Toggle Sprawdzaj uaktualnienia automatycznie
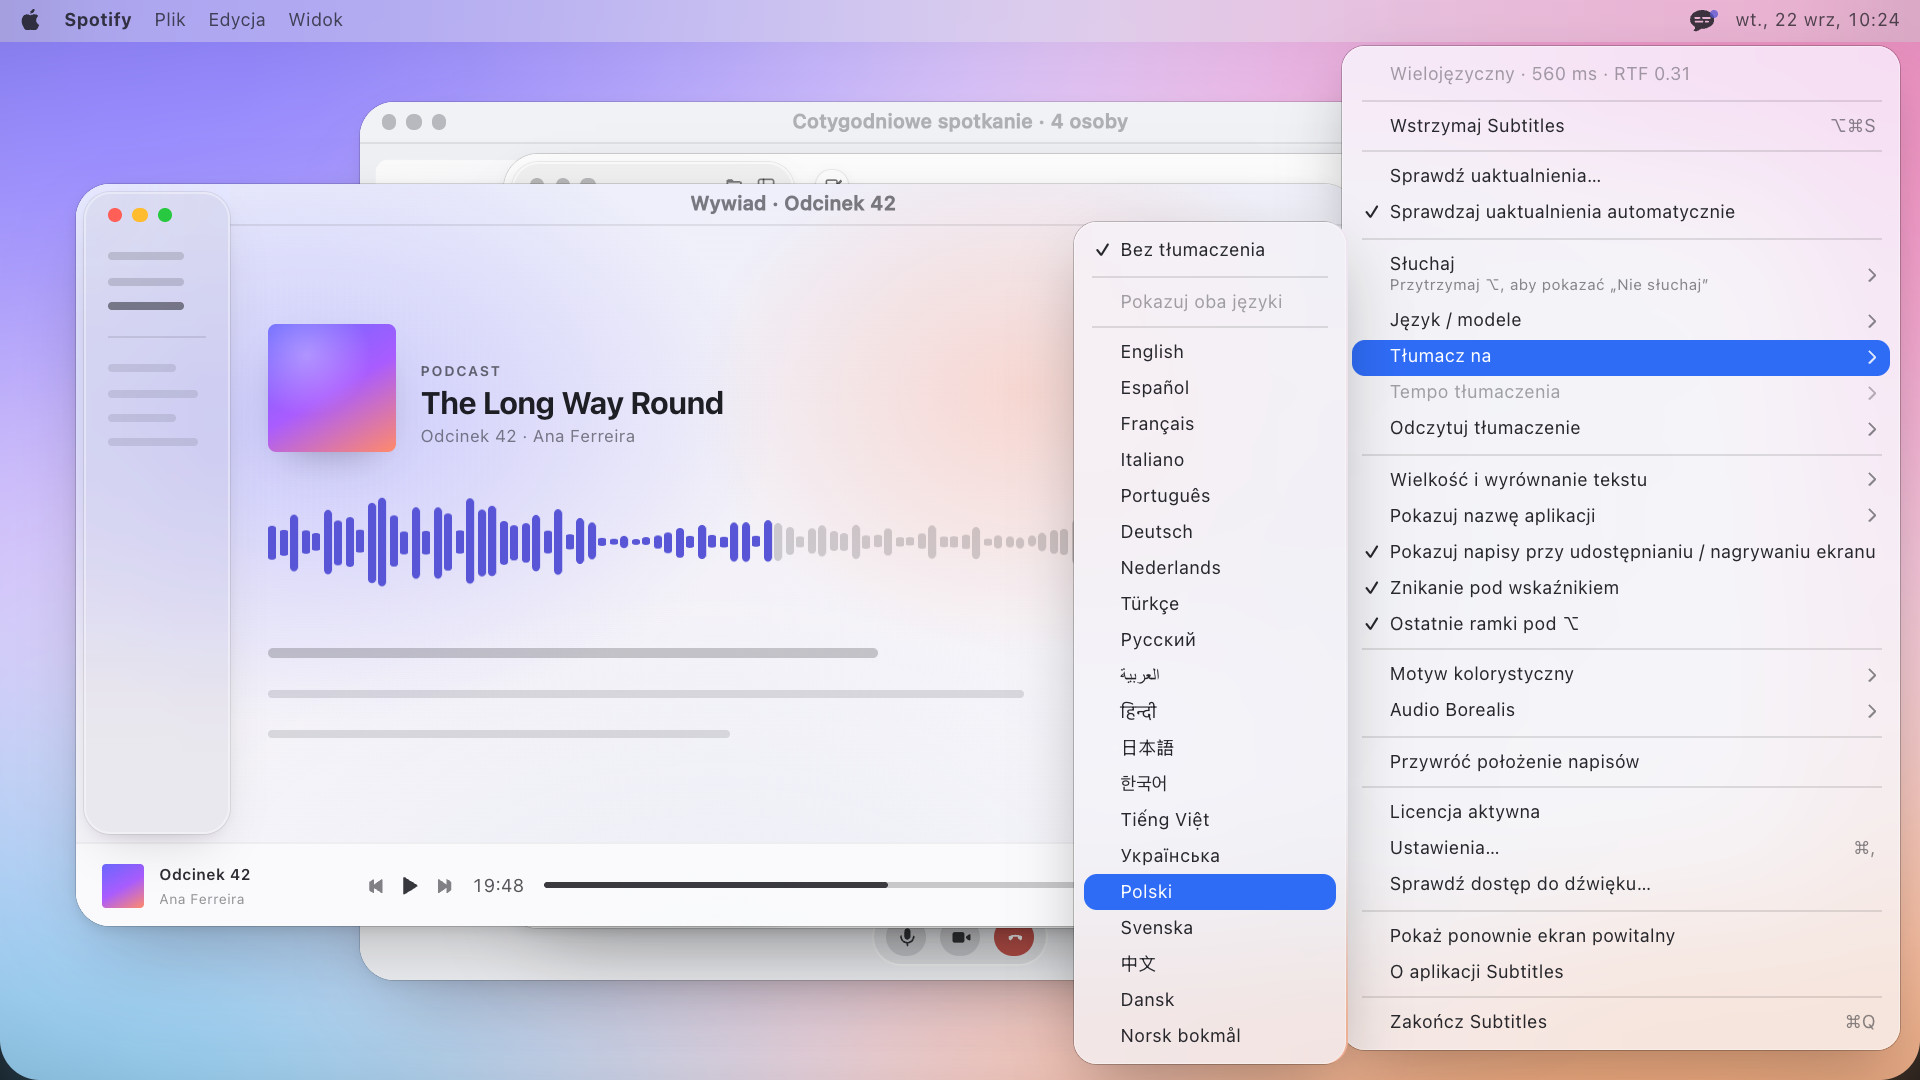The height and width of the screenshot is (1080, 1920). (x=1620, y=212)
